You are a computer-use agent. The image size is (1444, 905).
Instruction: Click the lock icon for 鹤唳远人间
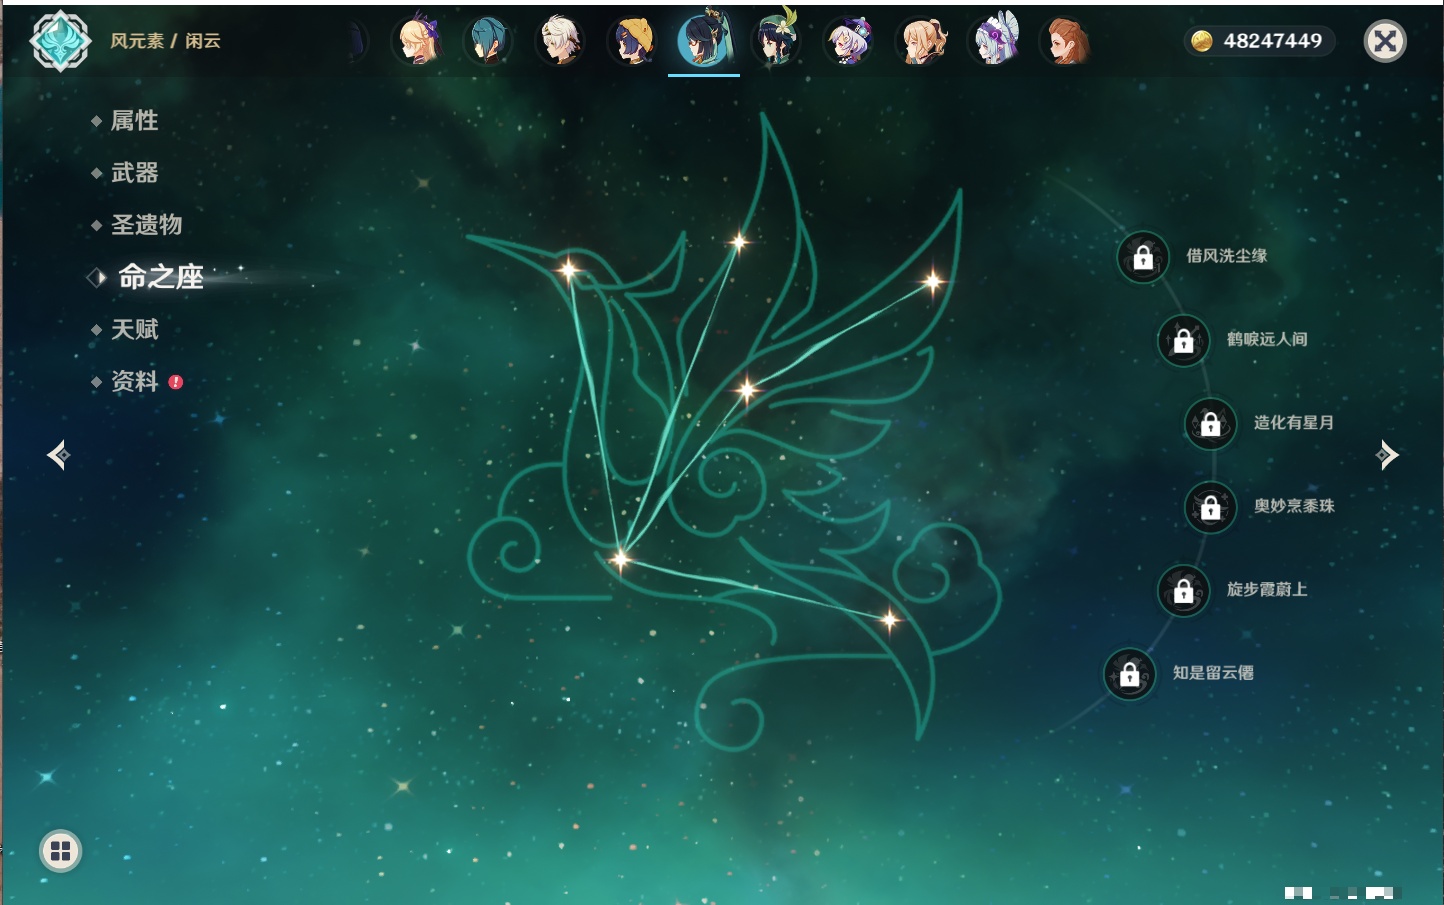(1183, 341)
